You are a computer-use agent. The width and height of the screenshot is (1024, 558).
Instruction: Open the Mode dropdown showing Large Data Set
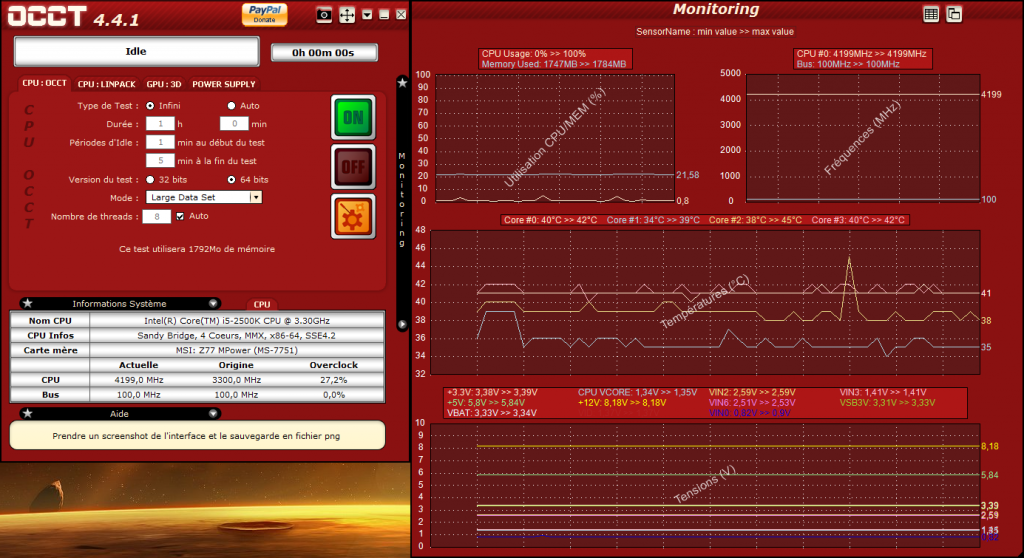[204, 197]
